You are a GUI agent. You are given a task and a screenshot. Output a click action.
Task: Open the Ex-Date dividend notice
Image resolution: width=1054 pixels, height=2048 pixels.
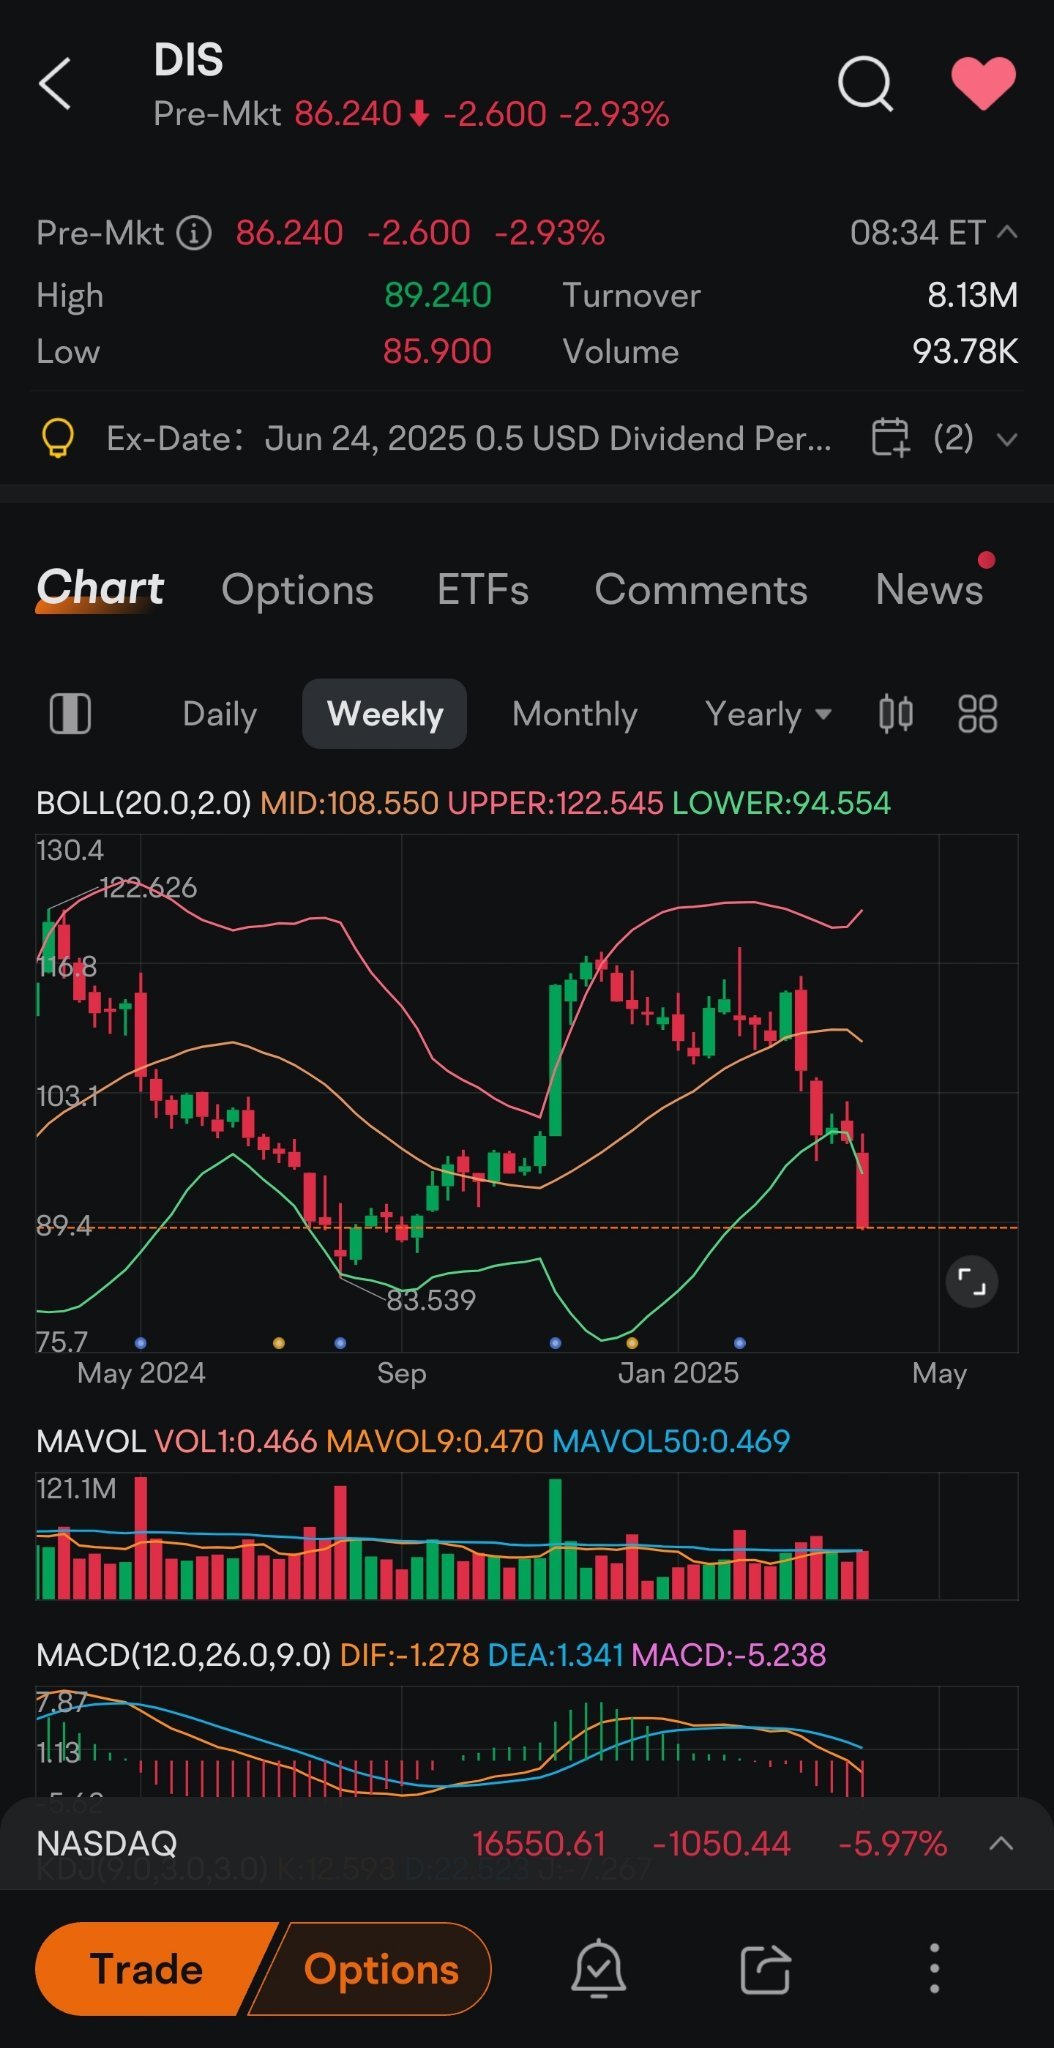pos(469,438)
